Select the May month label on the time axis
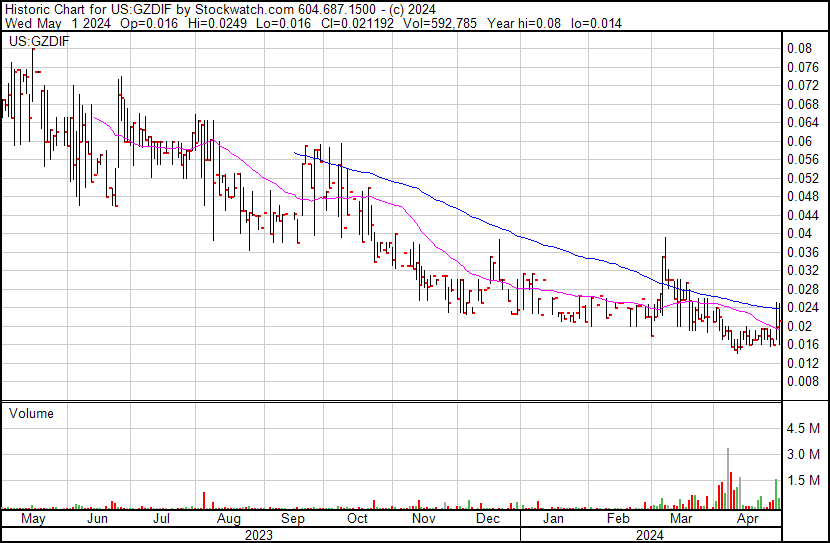 pos(33,519)
